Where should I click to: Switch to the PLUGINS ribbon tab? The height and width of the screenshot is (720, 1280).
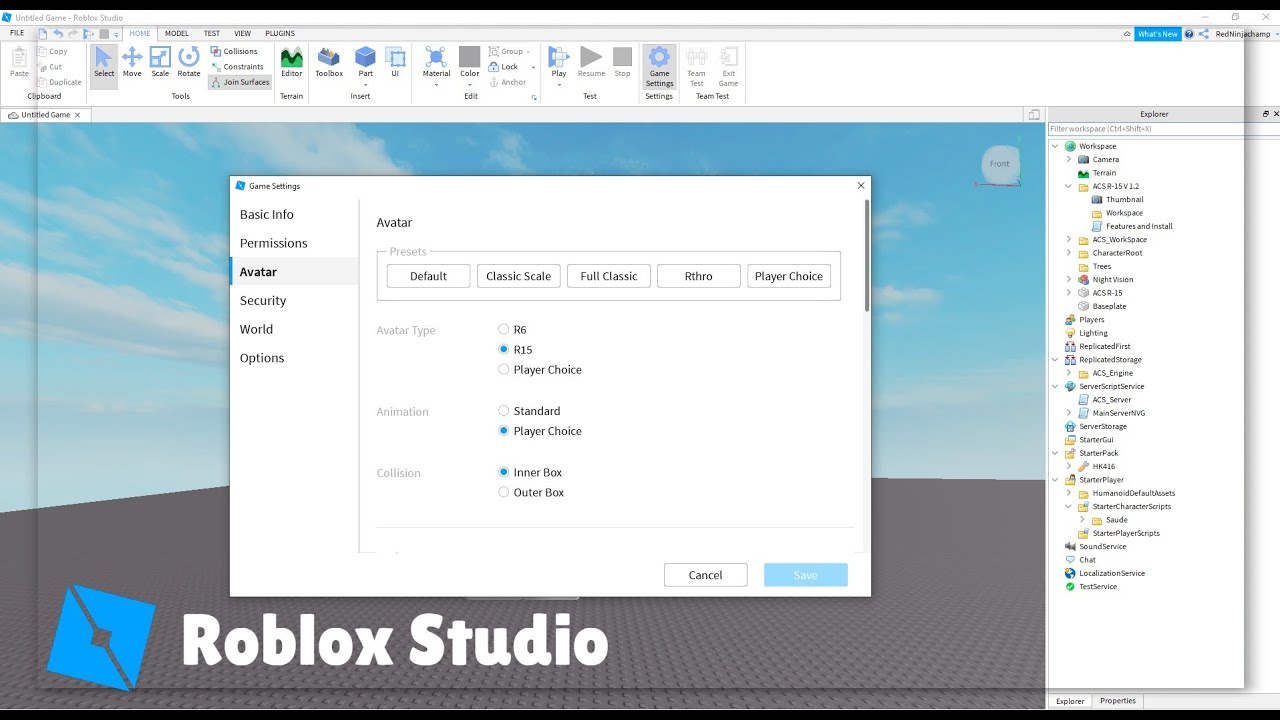click(280, 33)
